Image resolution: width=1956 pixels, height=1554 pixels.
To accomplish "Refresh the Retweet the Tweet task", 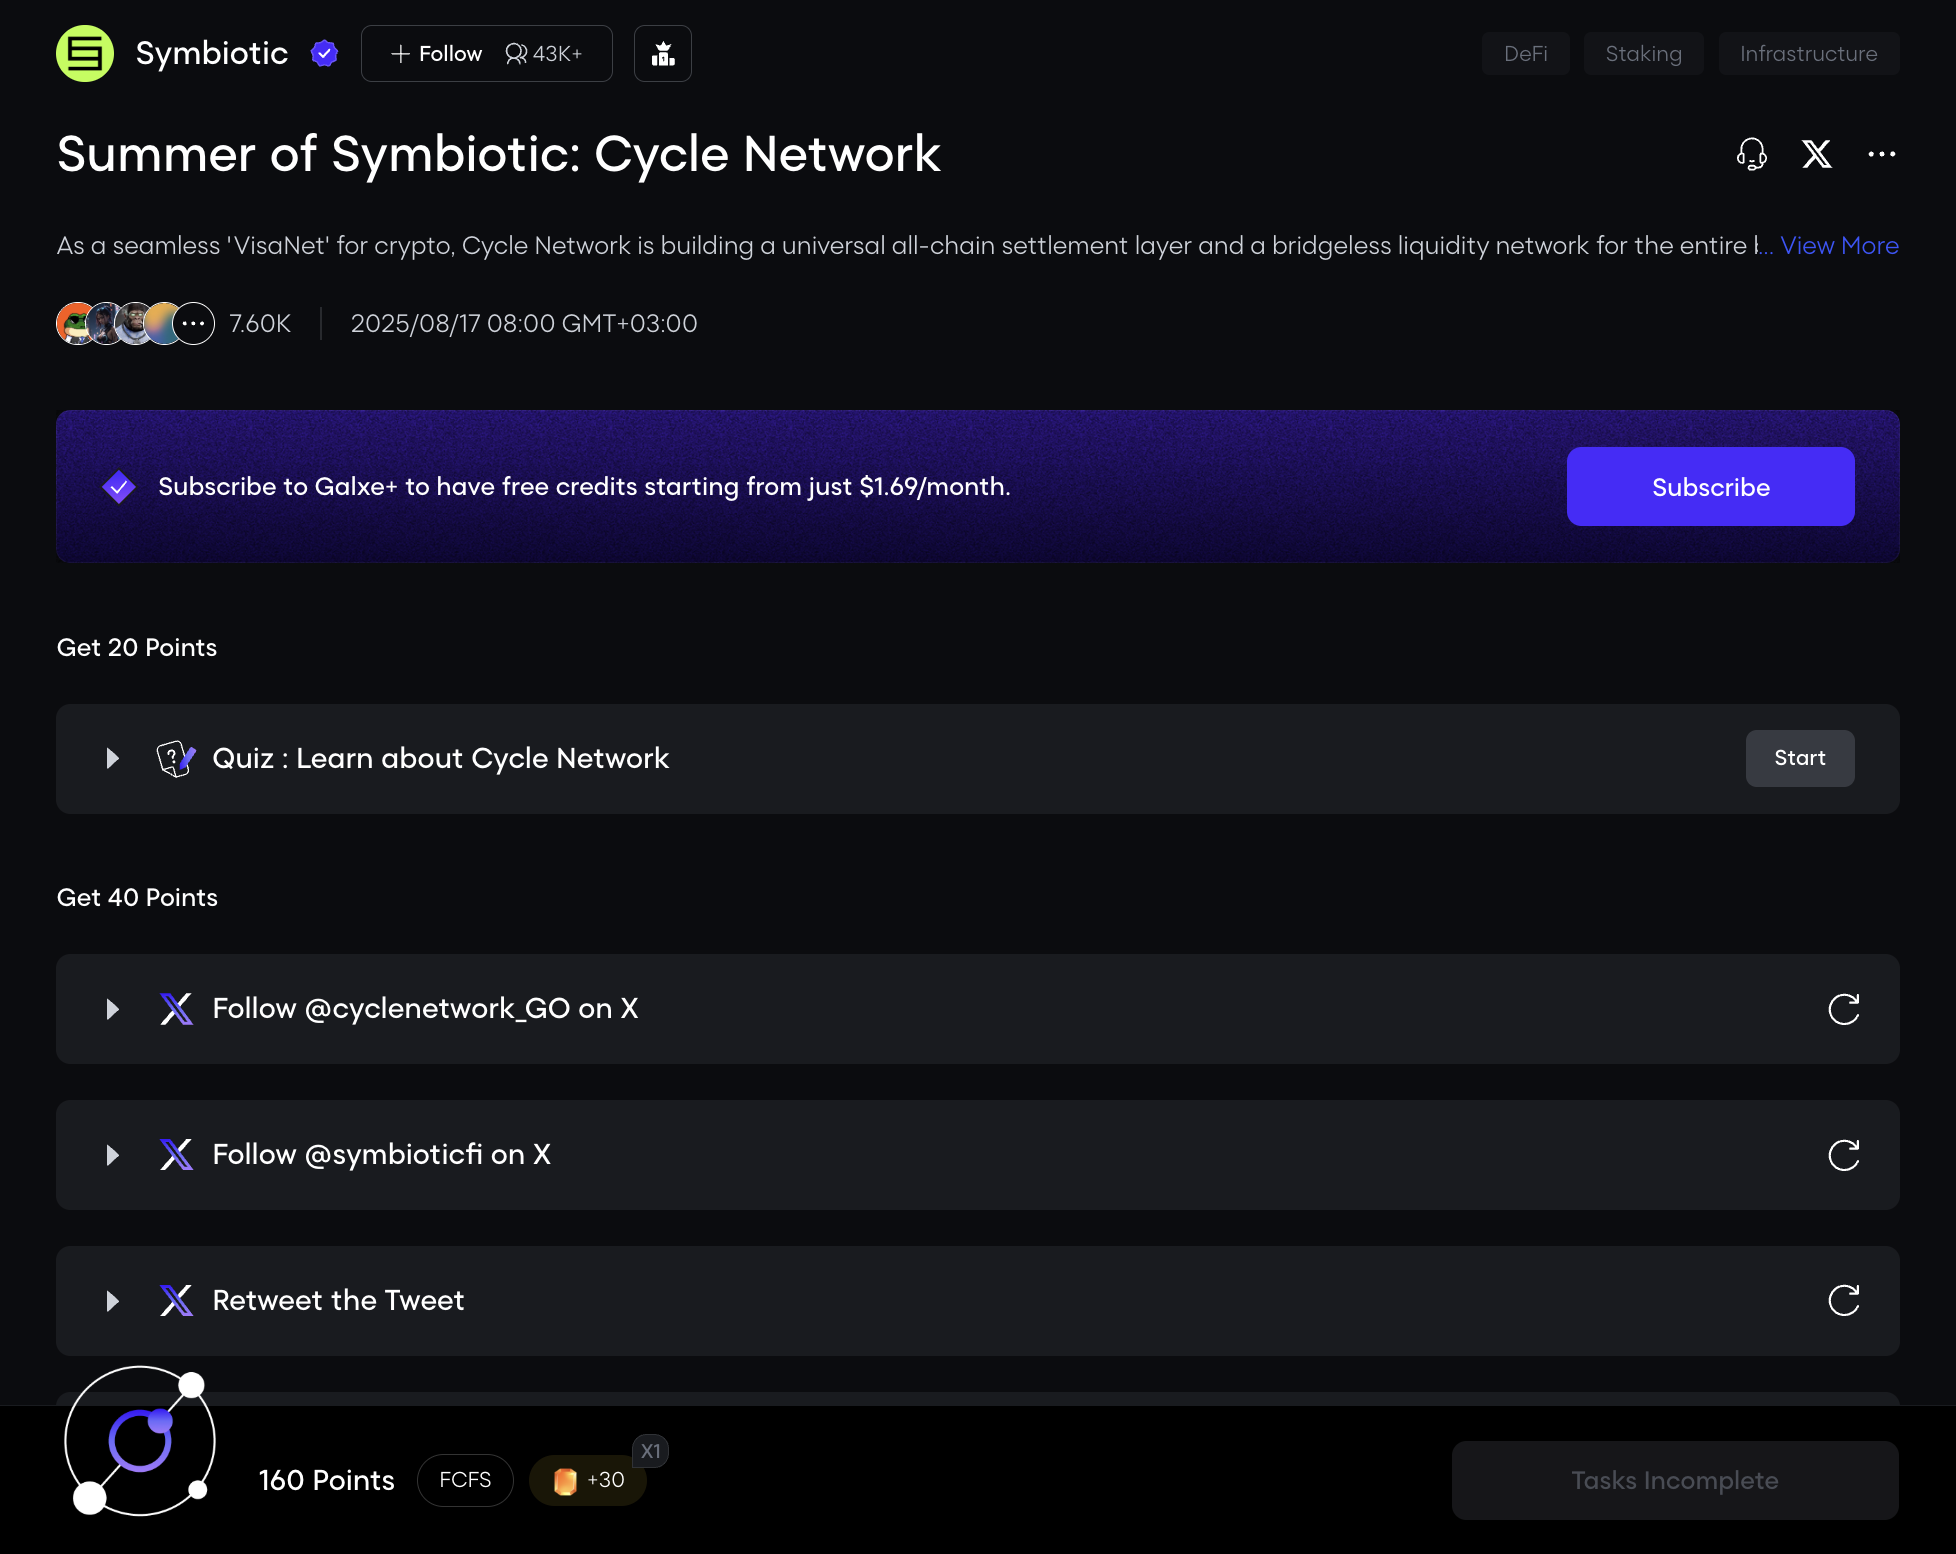I will click(x=1843, y=1301).
